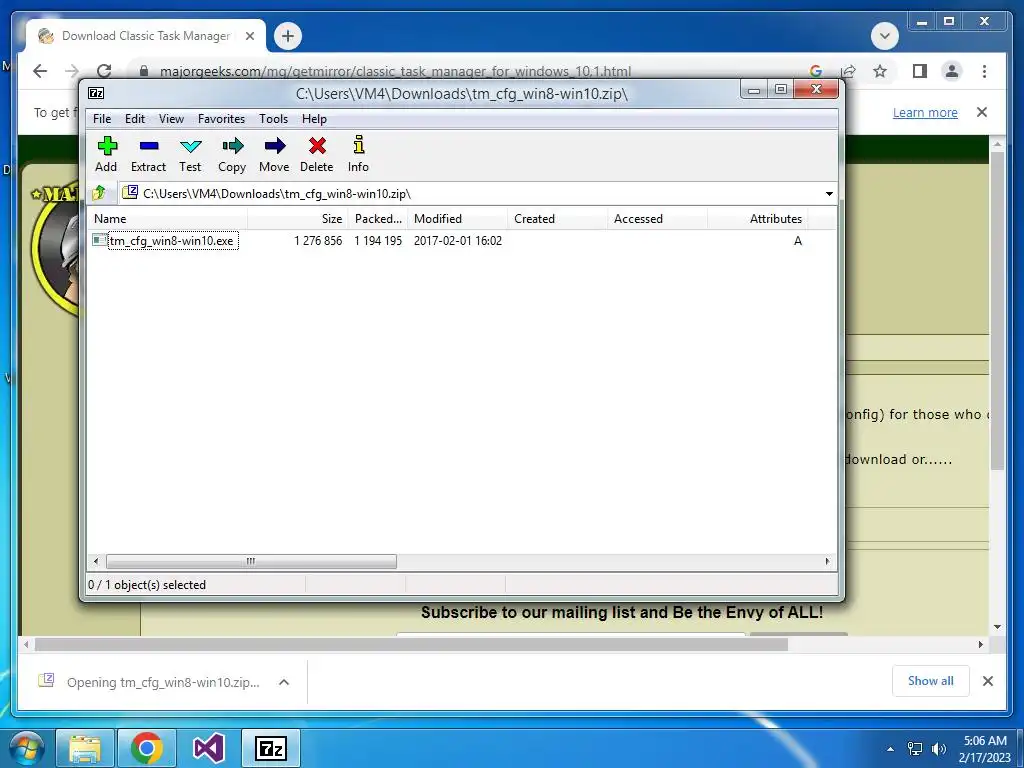Close the Chrome downloads shelf
The height and width of the screenshot is (768, 1024).
[x=987, y=681]
